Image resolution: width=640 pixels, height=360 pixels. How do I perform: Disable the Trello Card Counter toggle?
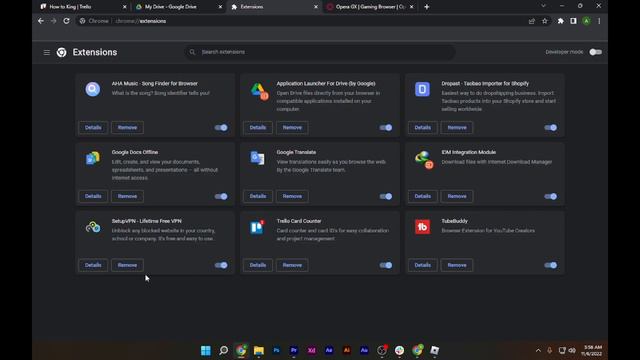coord(386,265)
